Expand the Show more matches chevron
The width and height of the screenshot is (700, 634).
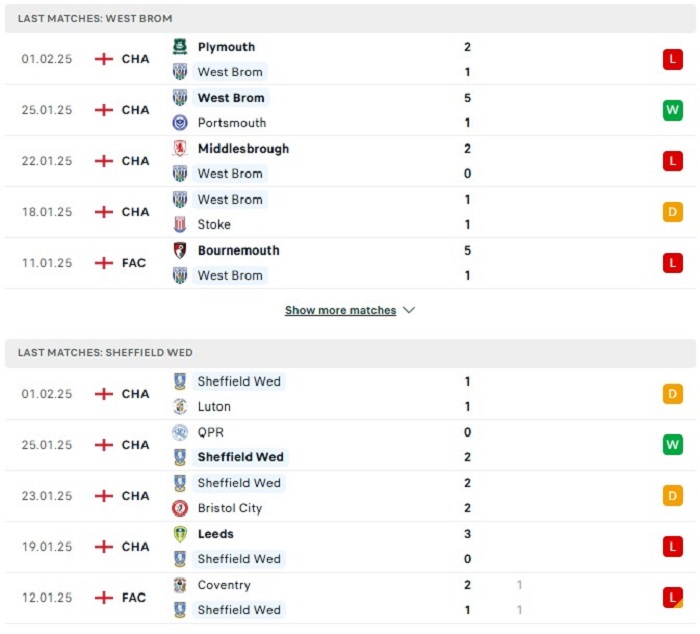(409, 310)
